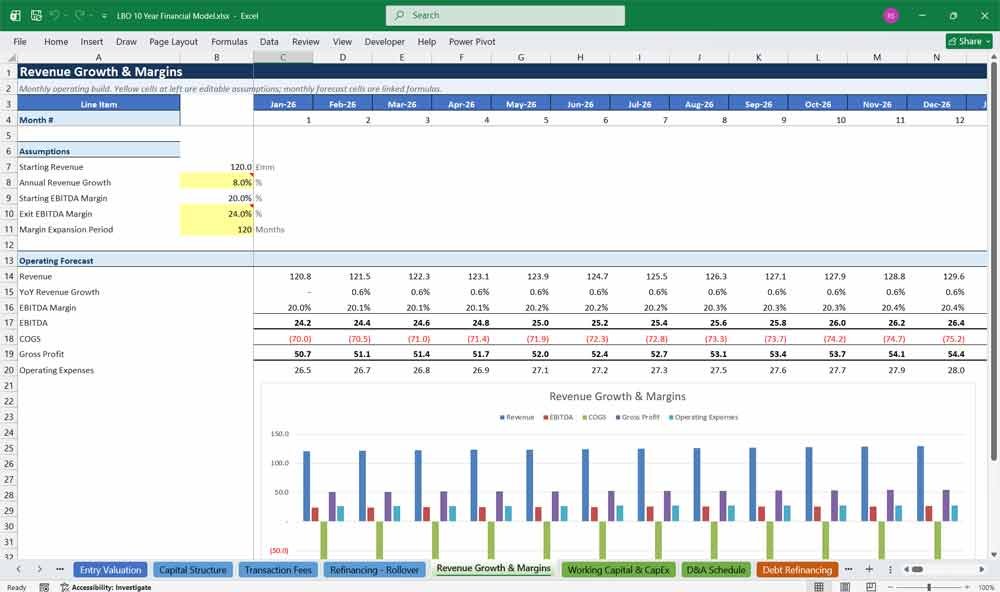Select the Revenue Growth & Margins sheet tab

(493, 568)
